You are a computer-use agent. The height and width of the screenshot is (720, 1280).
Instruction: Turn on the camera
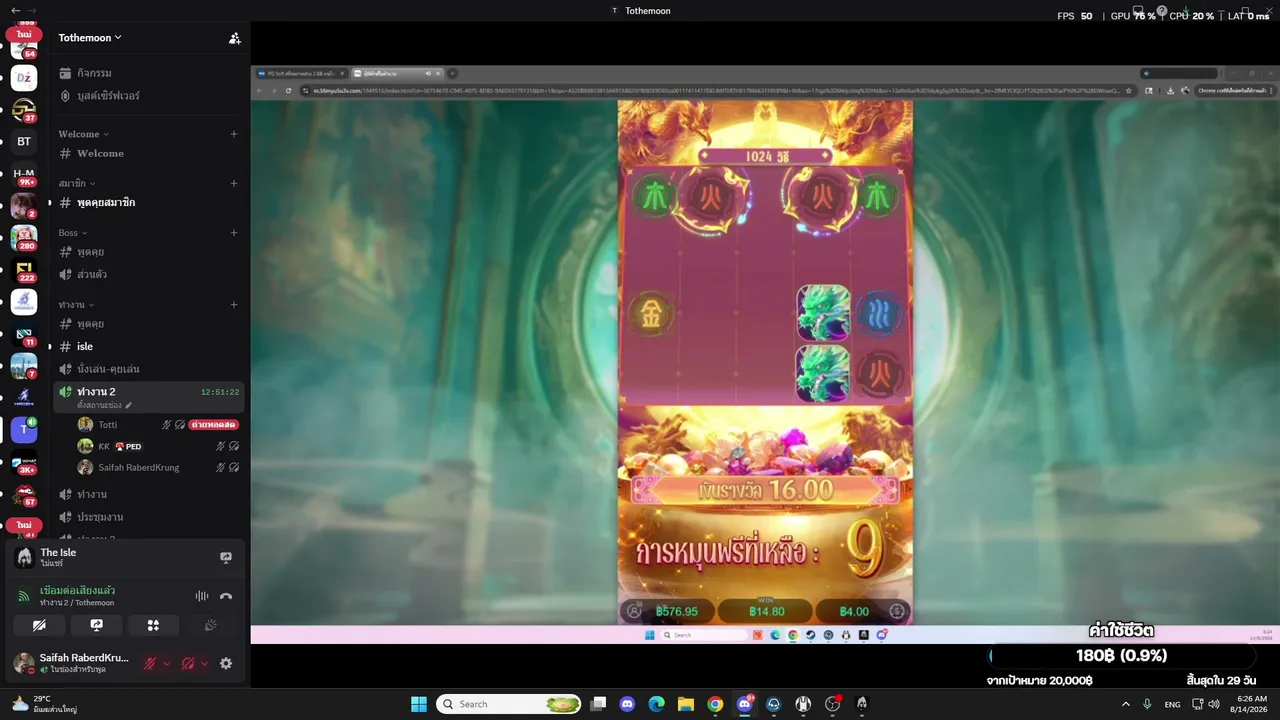click(x=39, y=625)
